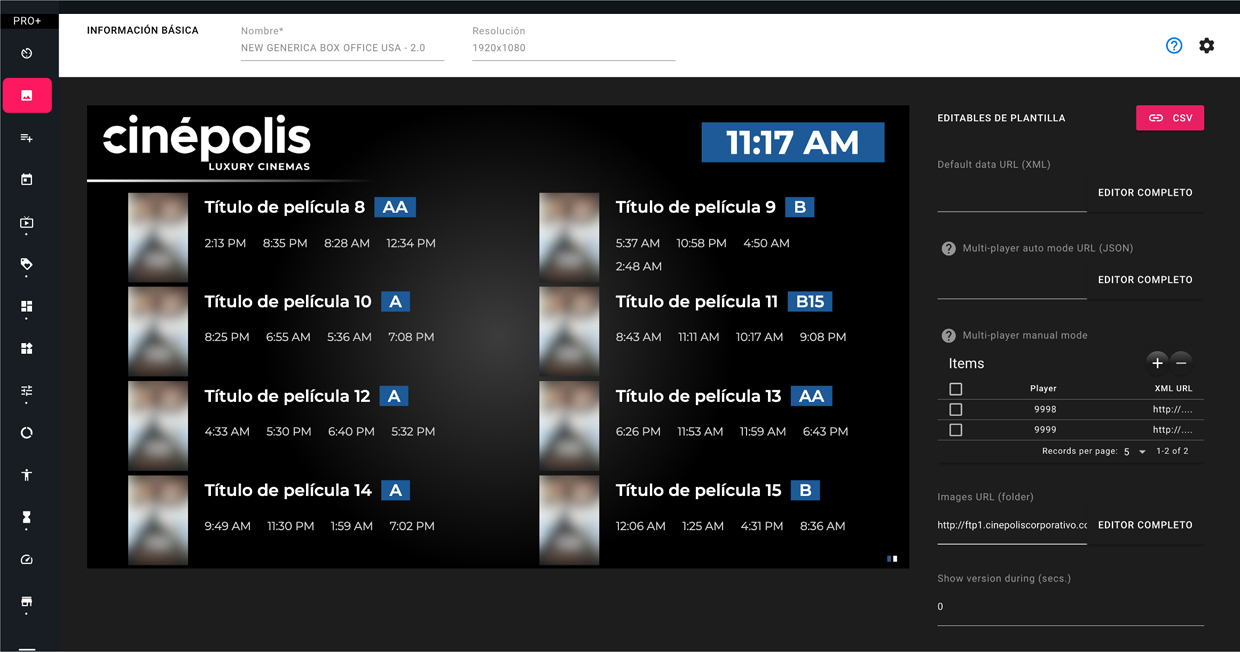The height and width of the screenshot is (652, 1240).
Task: Open the calendar icon in sidebar
Action: pos(27,180)
